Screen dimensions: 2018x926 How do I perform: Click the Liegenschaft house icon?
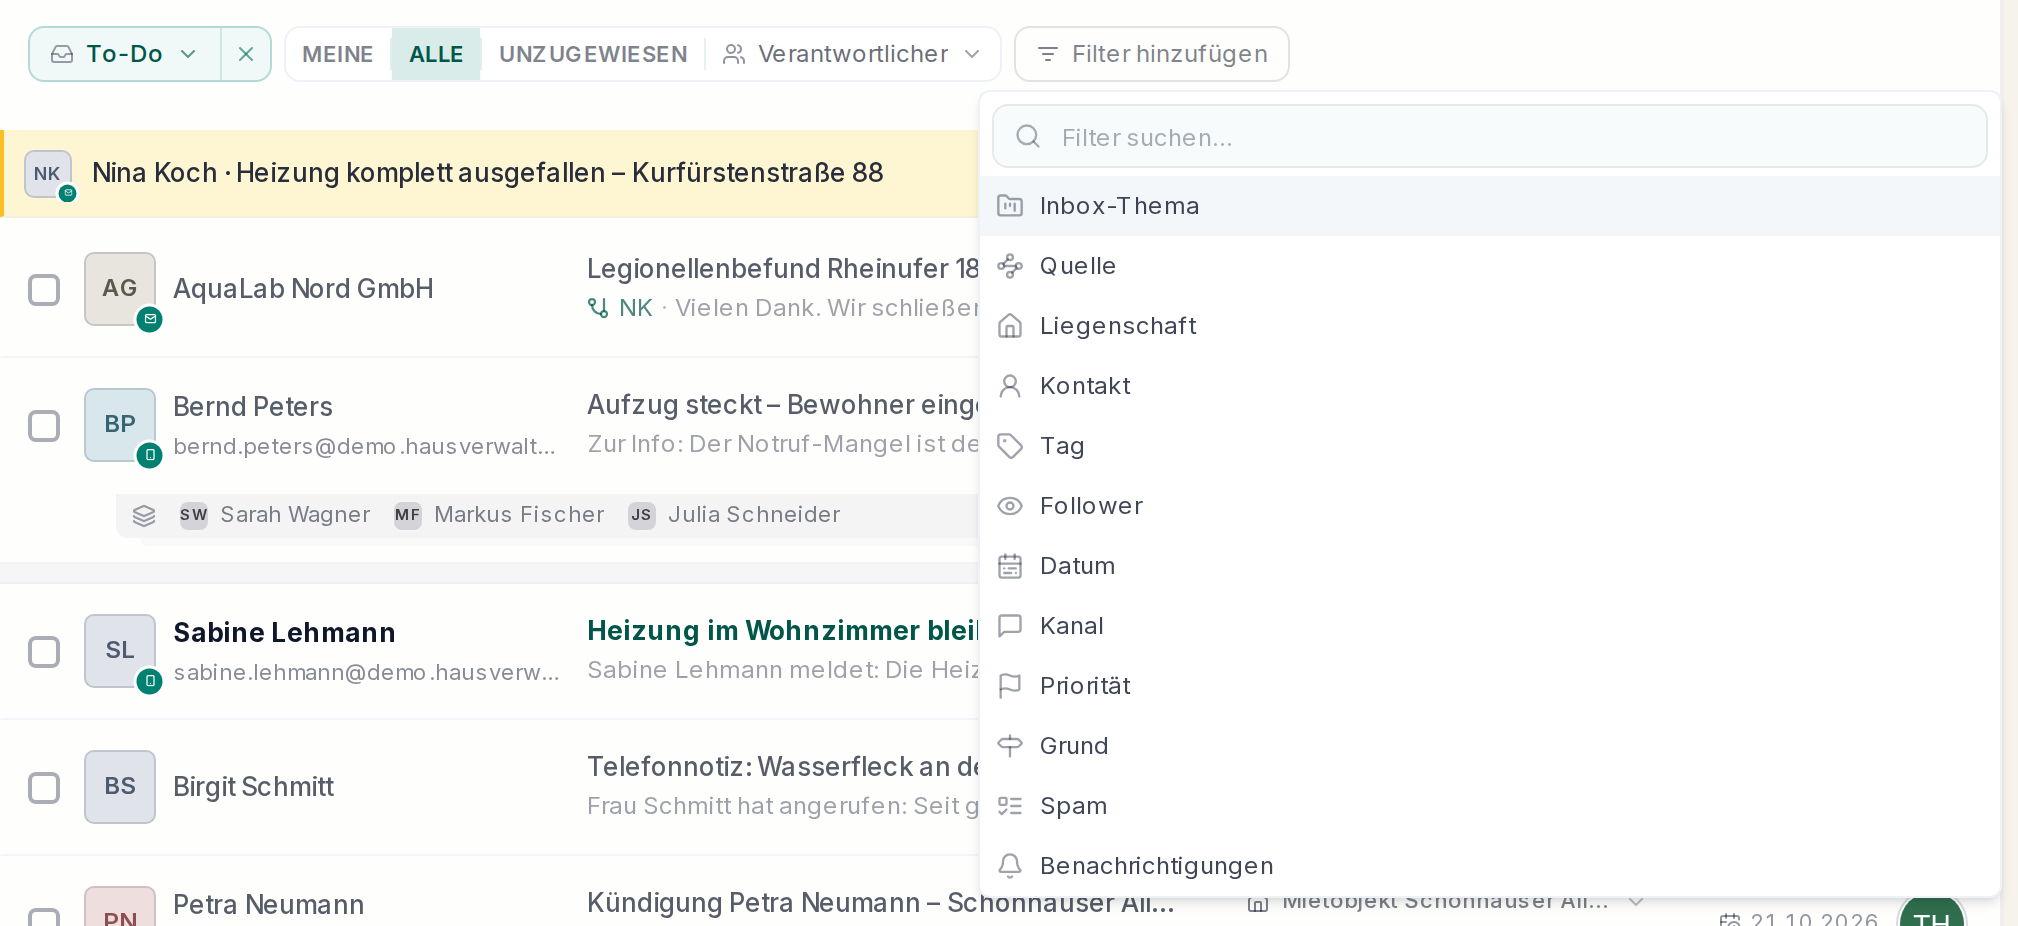1010,326
